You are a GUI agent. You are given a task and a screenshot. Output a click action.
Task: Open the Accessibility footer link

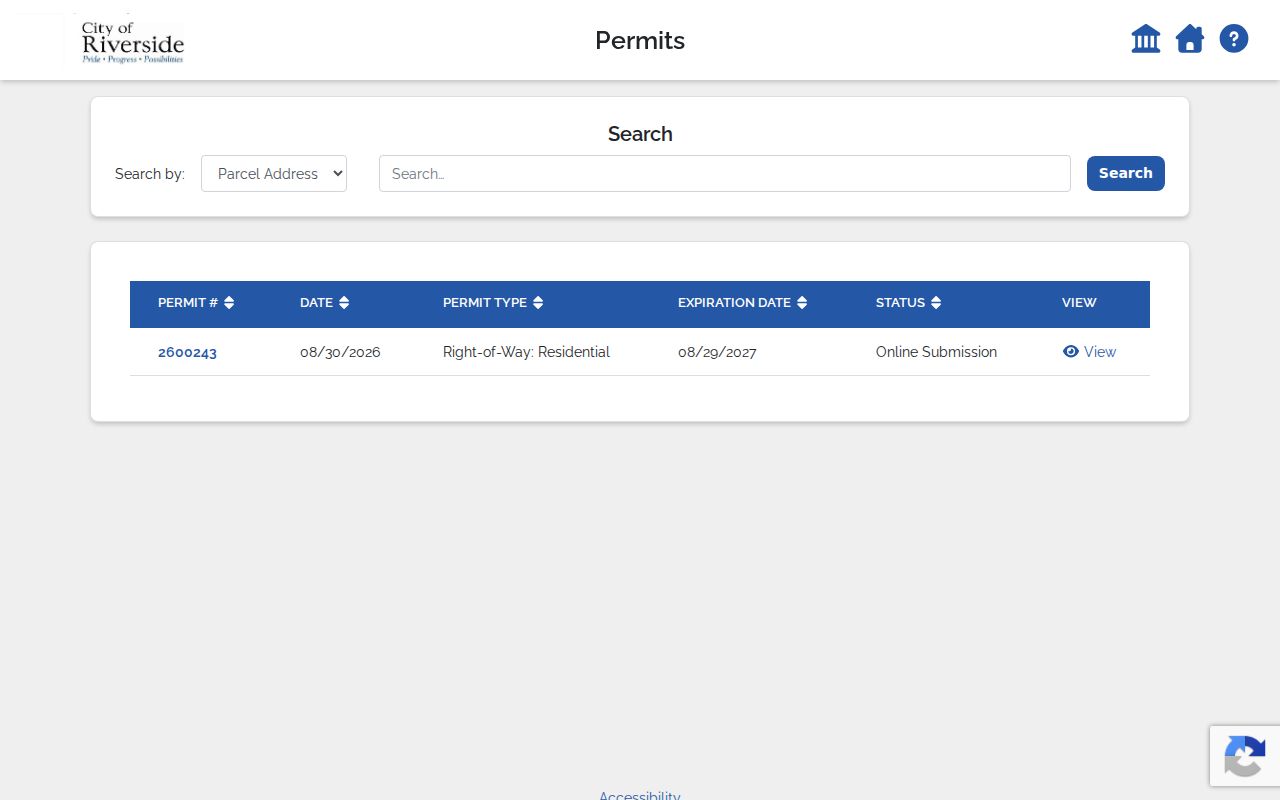[x=640, y=796]
